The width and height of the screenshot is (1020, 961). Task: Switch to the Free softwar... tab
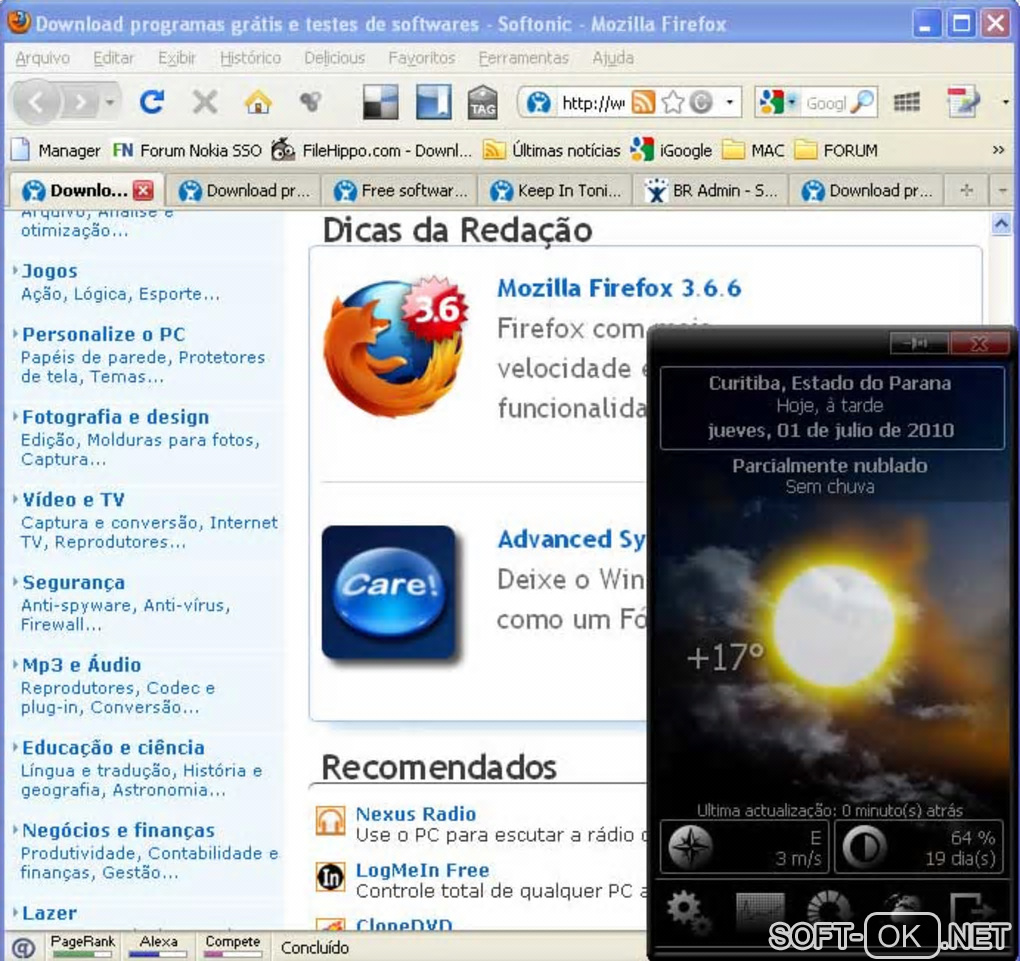[400, 191]
